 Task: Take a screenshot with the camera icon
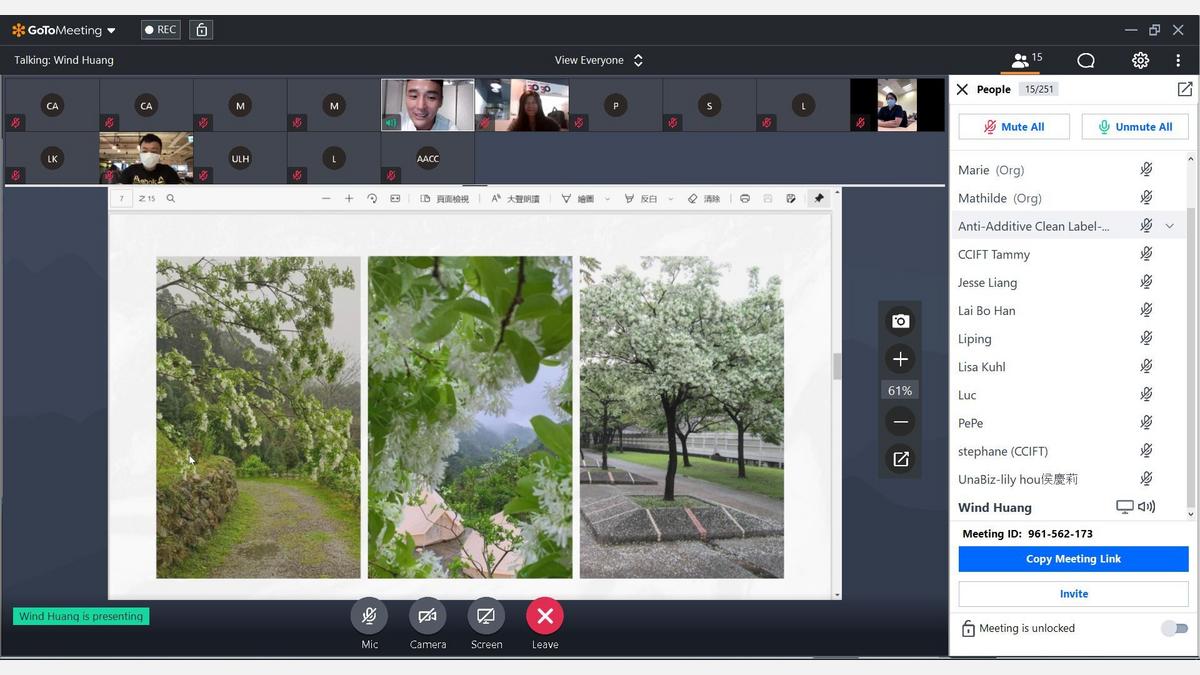(x=900, y=321)
